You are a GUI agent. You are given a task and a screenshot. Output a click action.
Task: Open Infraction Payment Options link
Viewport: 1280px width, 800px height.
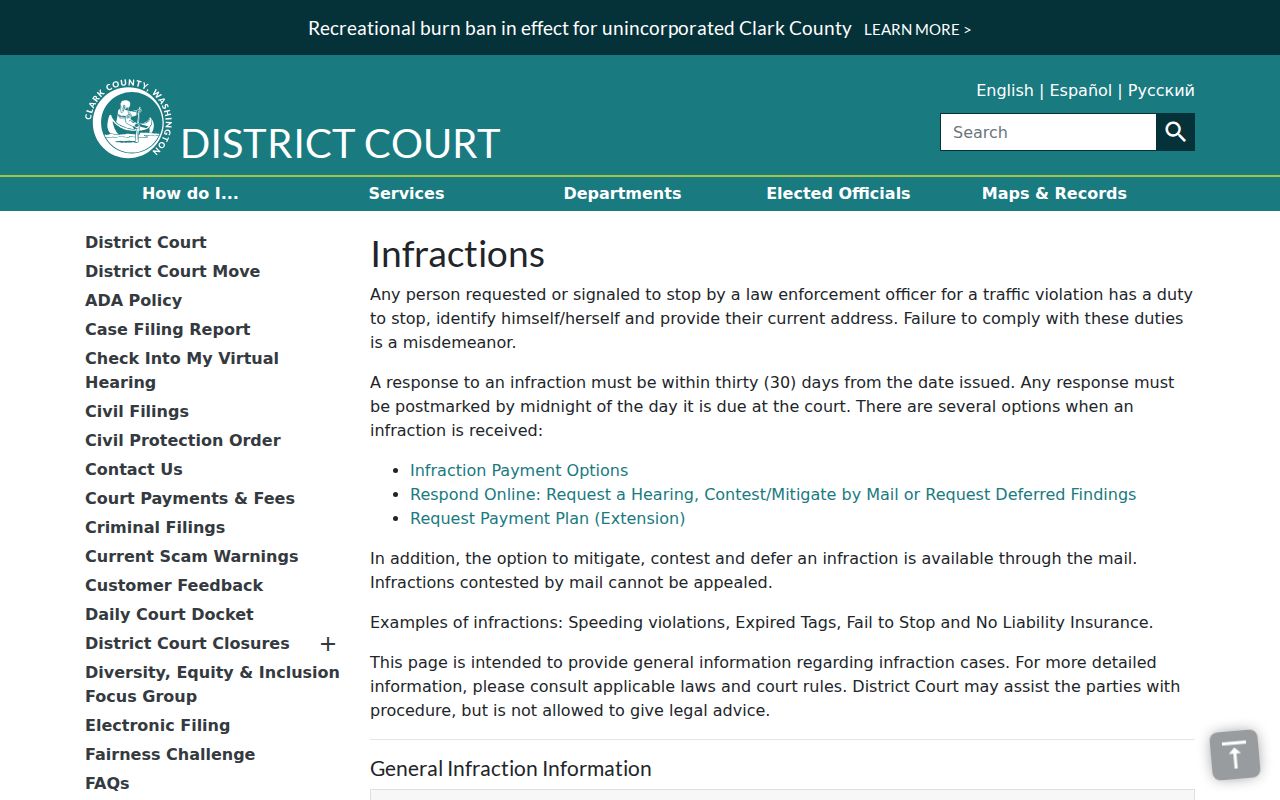pos(519,470)
